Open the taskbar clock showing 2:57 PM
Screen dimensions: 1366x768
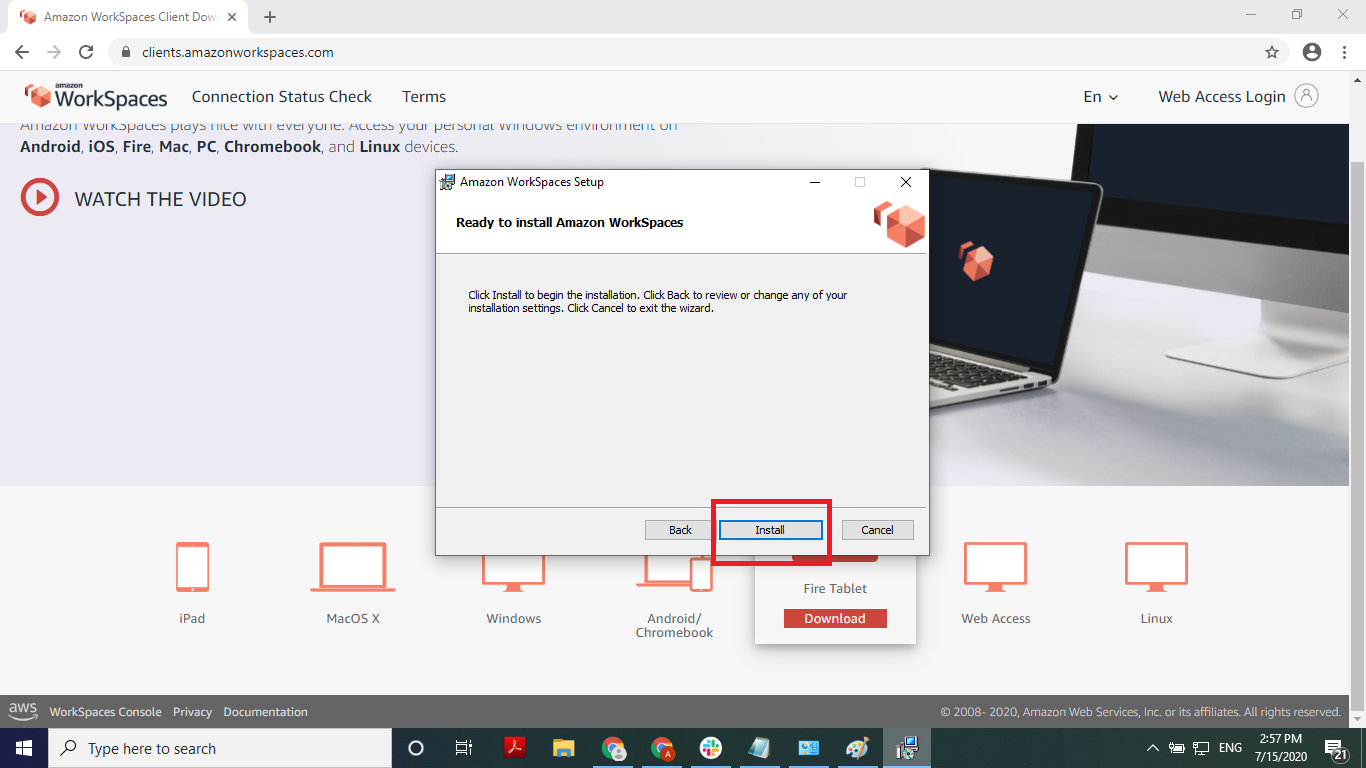point(1280,748)
